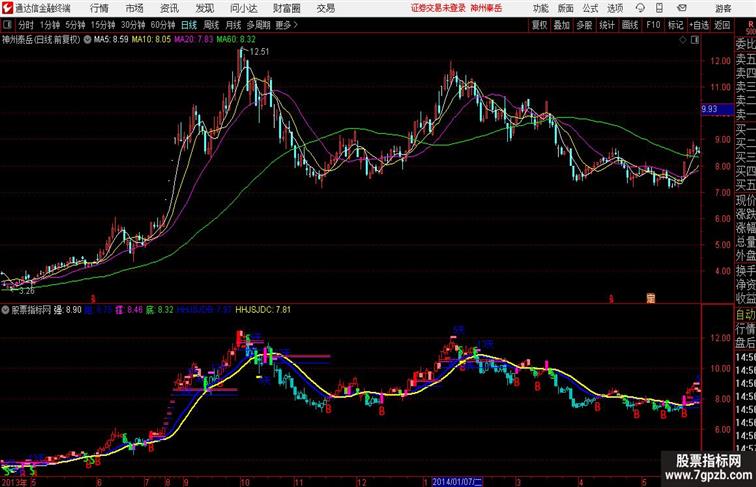The image size is (756, 487).
Task: Switch to 1分钟 period tab
Action: click(x=50, y=25)
